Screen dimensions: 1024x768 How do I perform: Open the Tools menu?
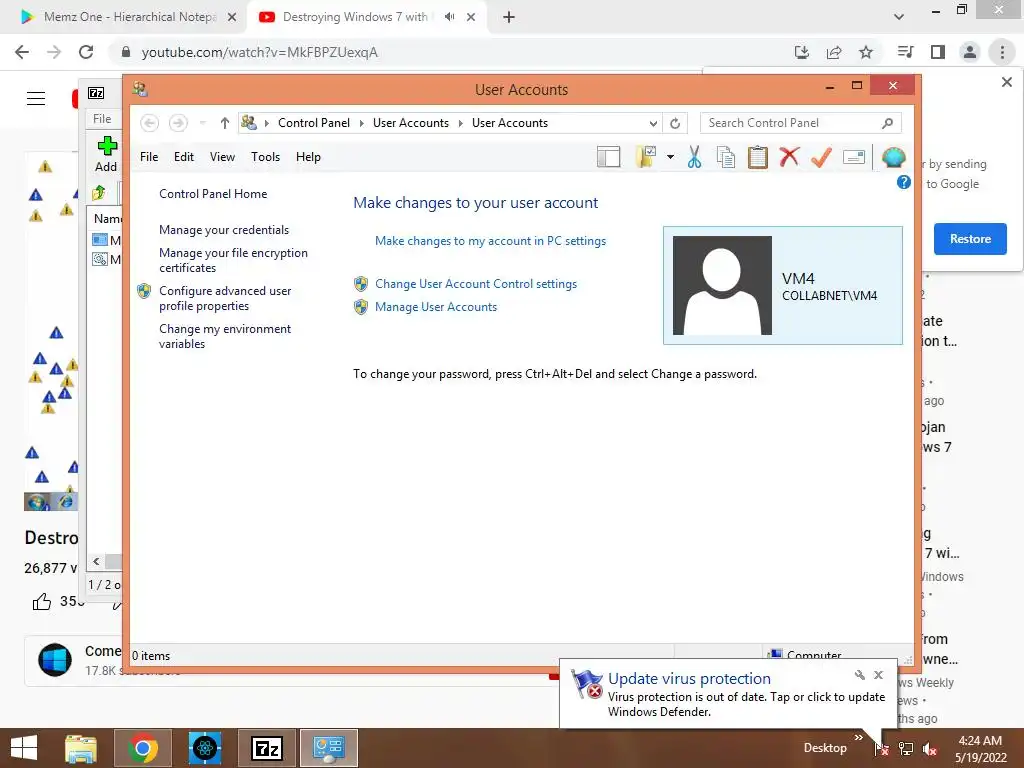[265, 157]
